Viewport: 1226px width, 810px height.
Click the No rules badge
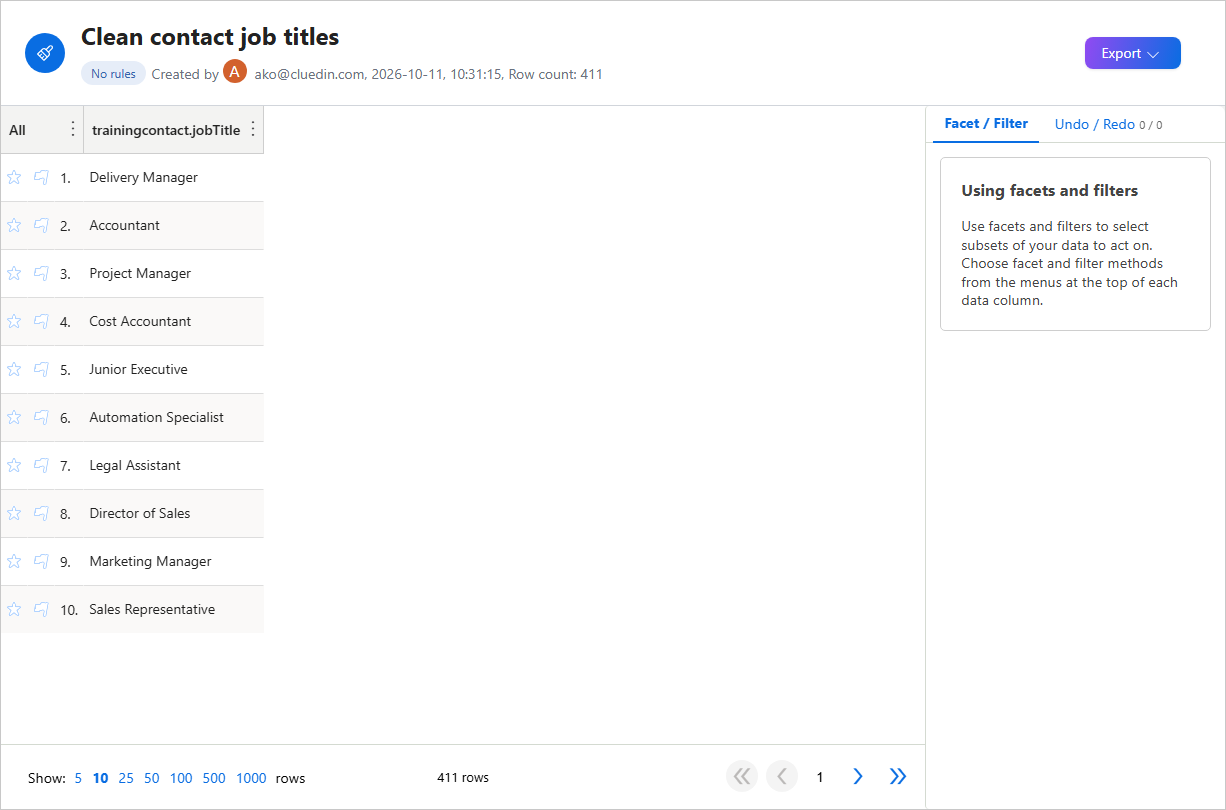pyautogui.click(x=113, y=74)
